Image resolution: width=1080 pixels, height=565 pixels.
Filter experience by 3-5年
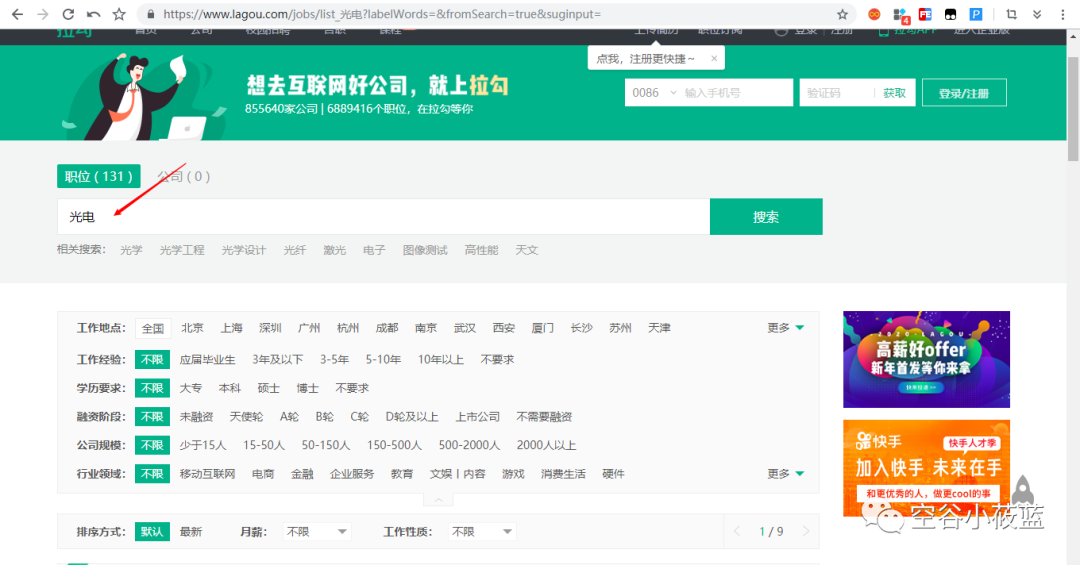pos(334,360)
